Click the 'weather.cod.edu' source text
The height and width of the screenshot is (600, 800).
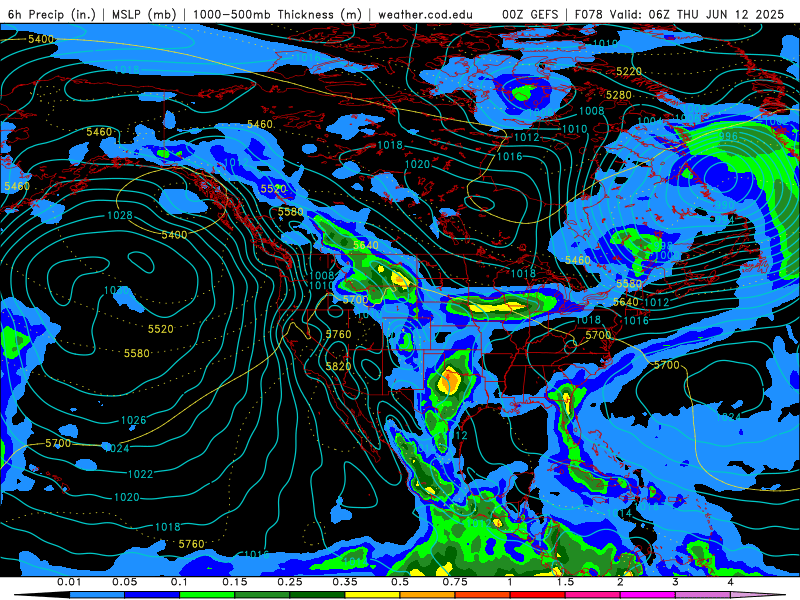click(426, 14)
